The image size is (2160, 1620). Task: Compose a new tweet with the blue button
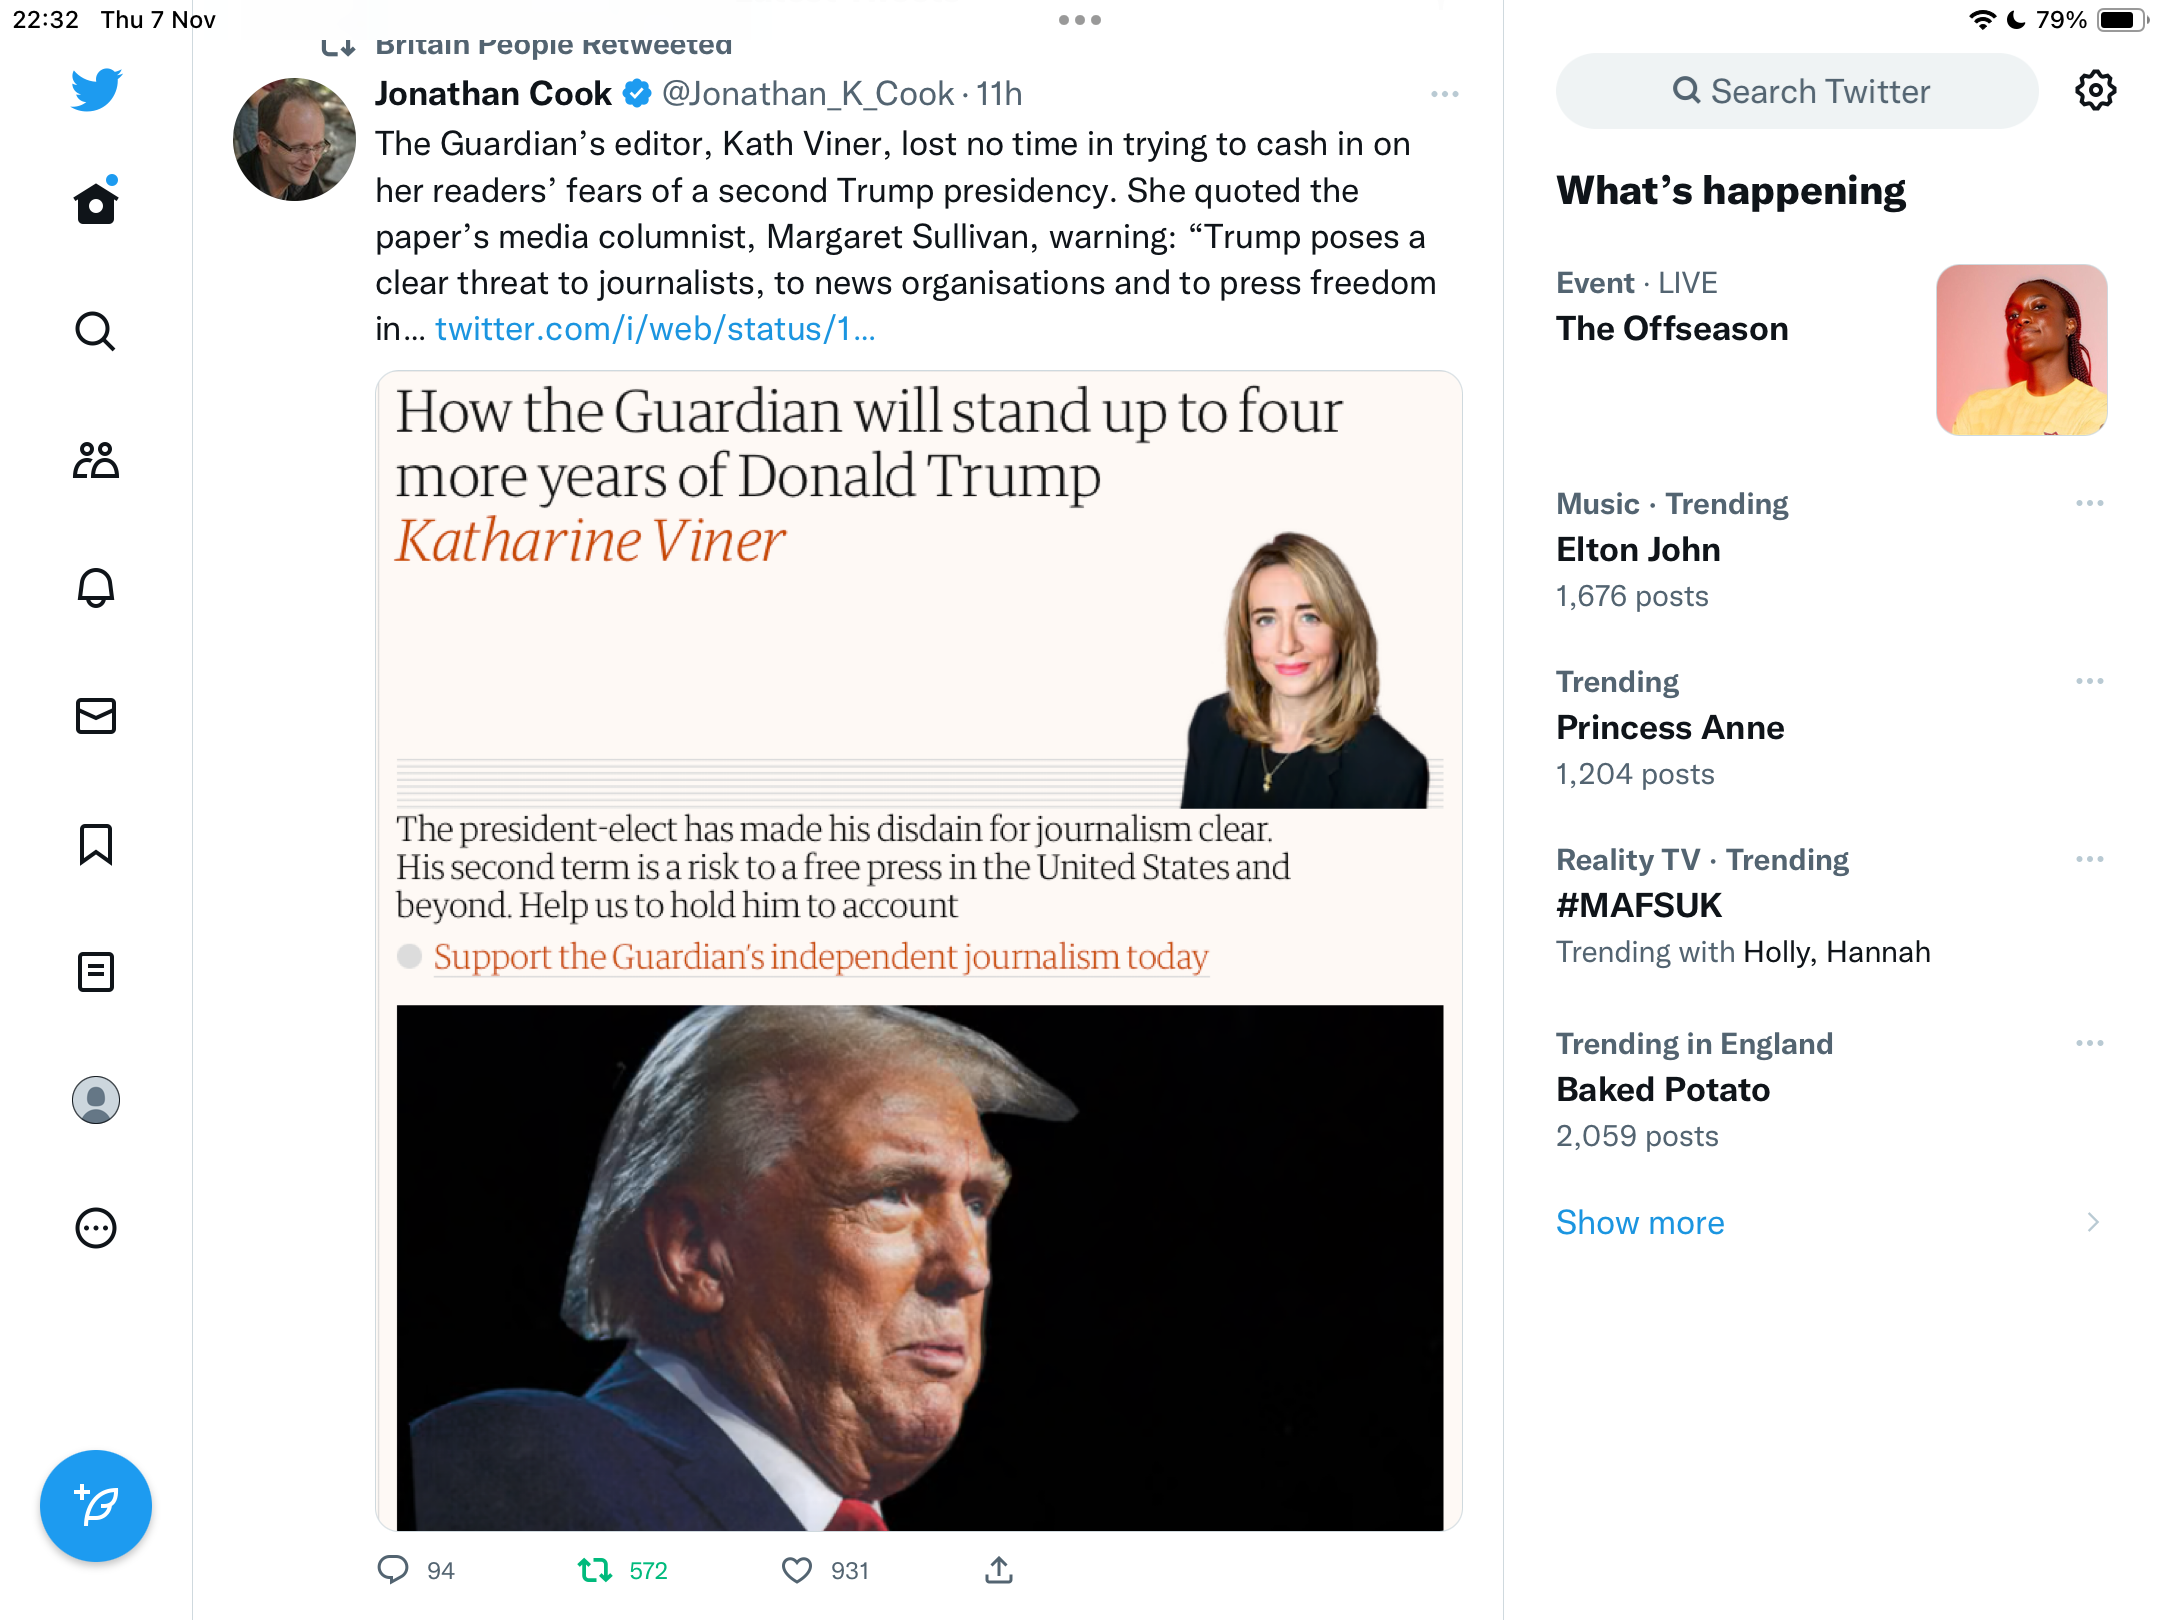tap(96, 1506)
